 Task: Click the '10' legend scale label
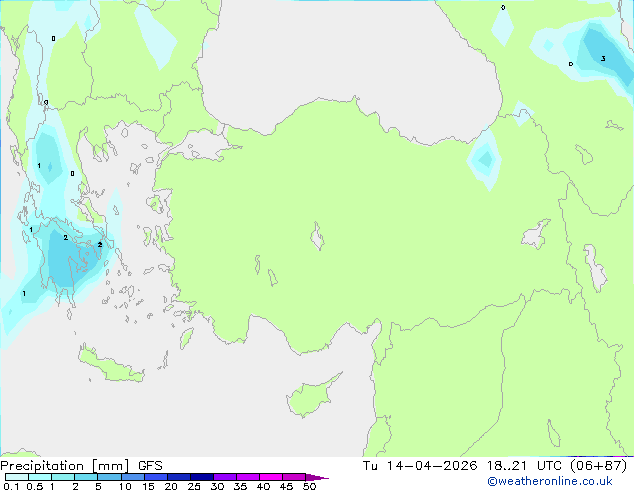click(x=125, y=486)
